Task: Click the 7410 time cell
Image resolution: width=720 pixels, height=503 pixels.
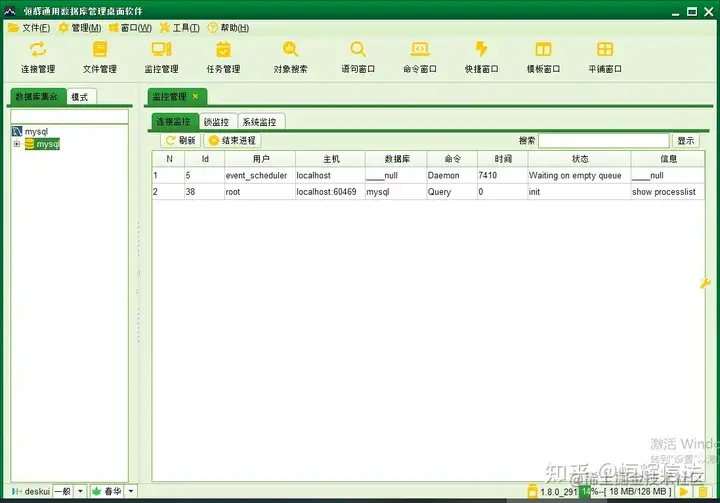Action: click(502, 175)
